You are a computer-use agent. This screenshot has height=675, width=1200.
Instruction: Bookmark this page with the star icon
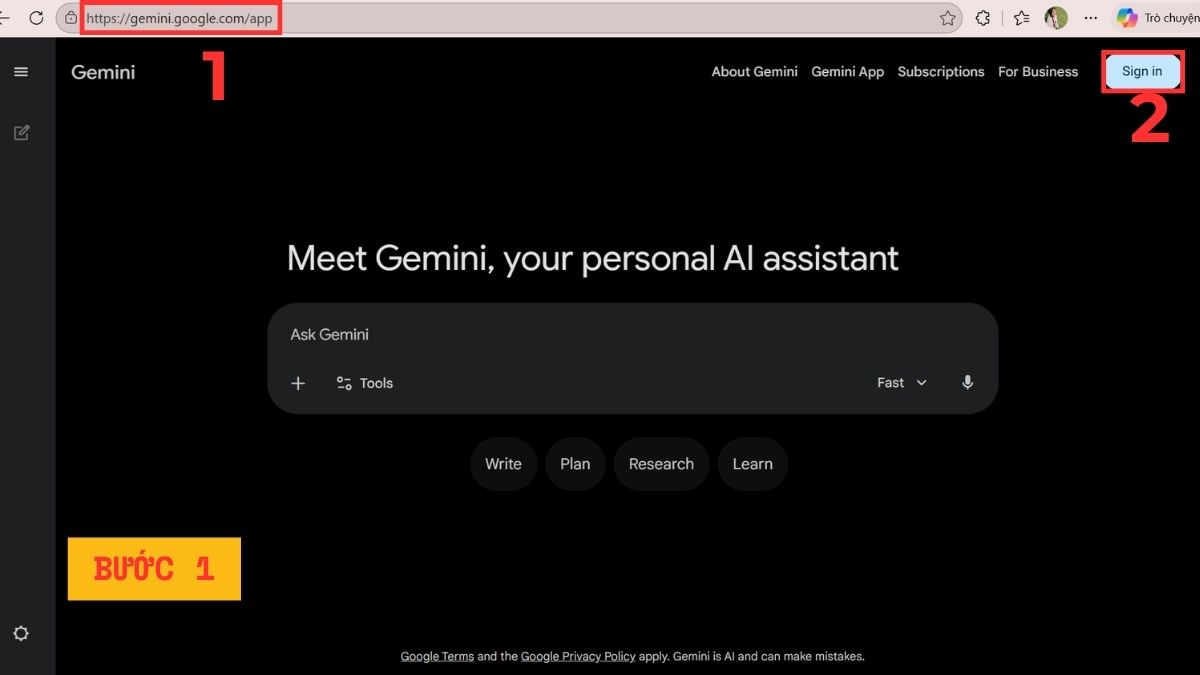coord(948,18)
